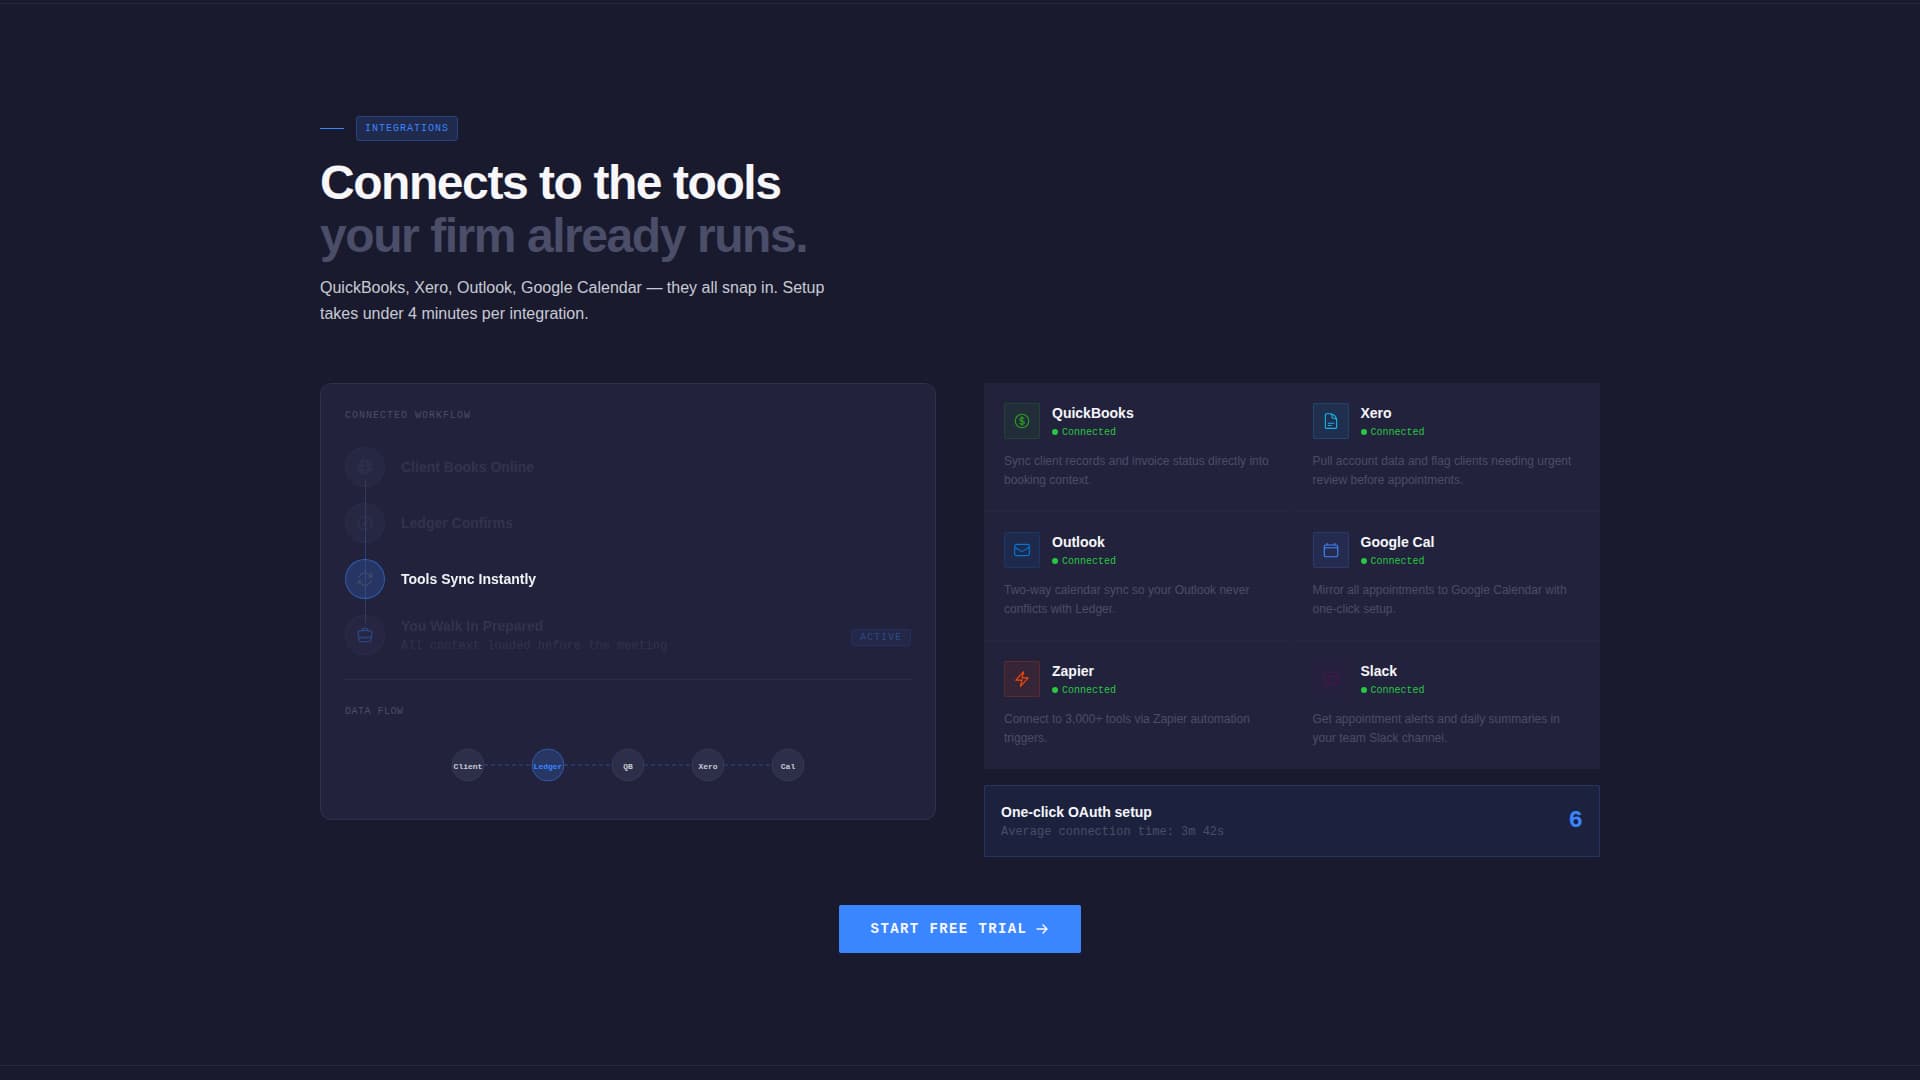Click 'Two-way calendar sync' description

[1126, 599]
